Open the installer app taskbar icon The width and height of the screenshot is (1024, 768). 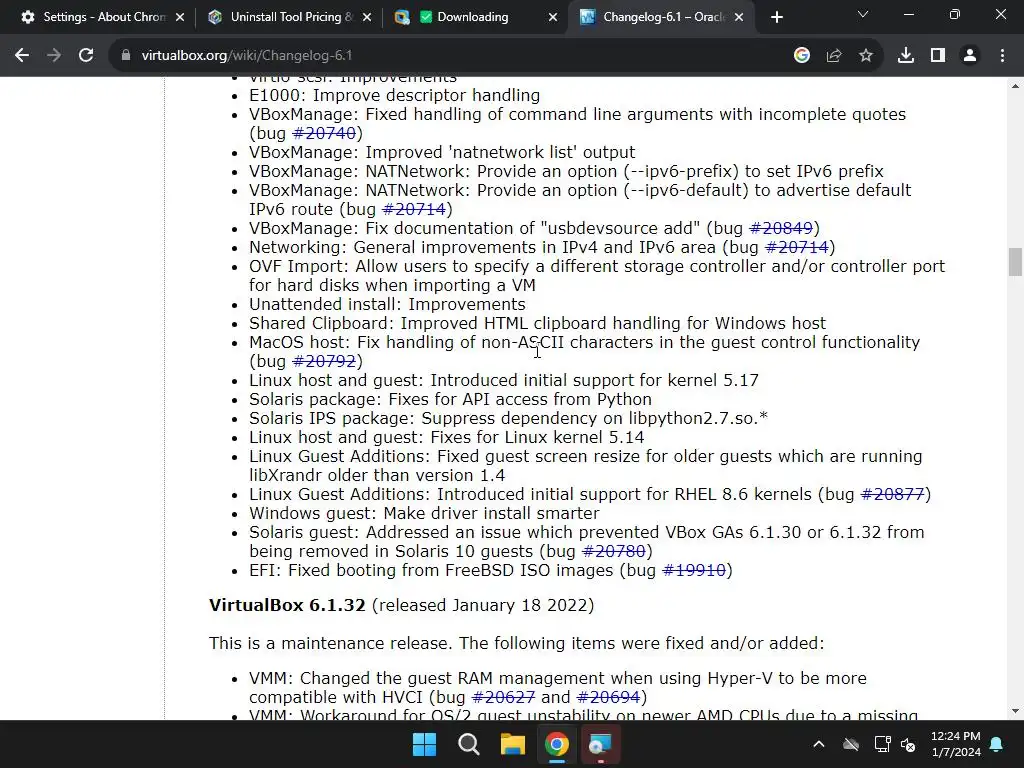(x=600, y=744)
